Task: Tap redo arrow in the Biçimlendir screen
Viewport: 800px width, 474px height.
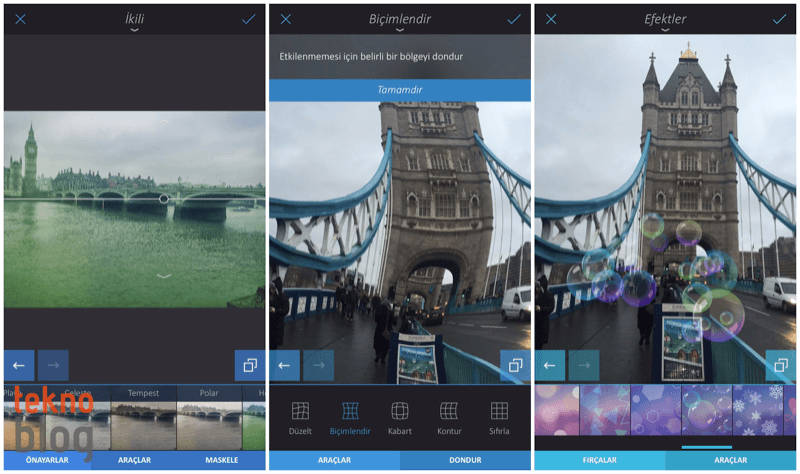Action: point(319,365)
